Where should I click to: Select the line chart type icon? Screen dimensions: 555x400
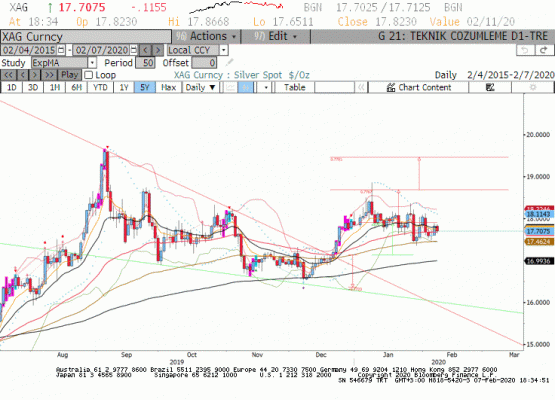coord(230,87)
